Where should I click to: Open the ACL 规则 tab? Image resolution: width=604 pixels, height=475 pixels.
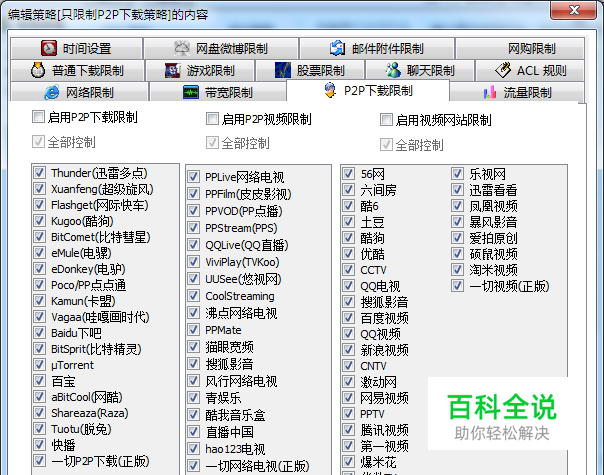(x=530, y=70)
